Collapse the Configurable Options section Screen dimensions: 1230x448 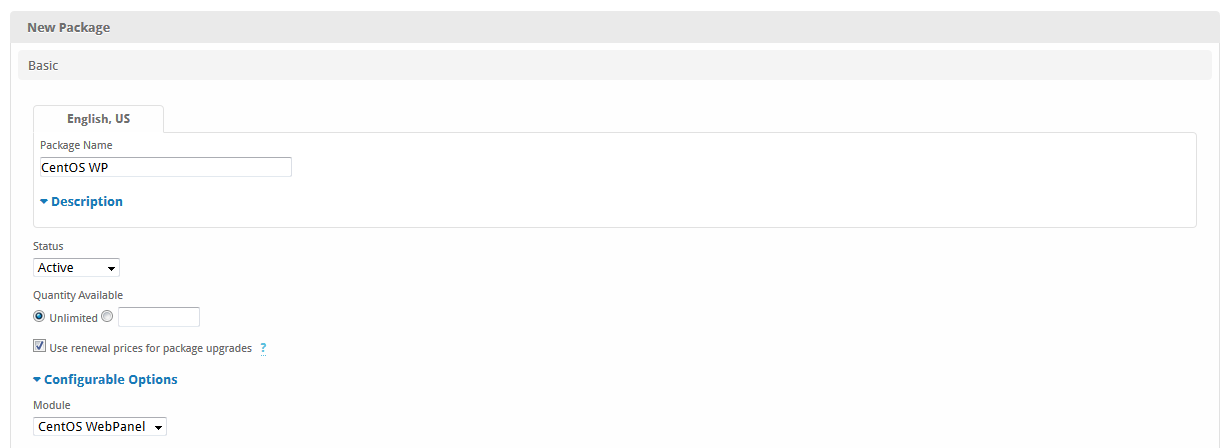110,380
